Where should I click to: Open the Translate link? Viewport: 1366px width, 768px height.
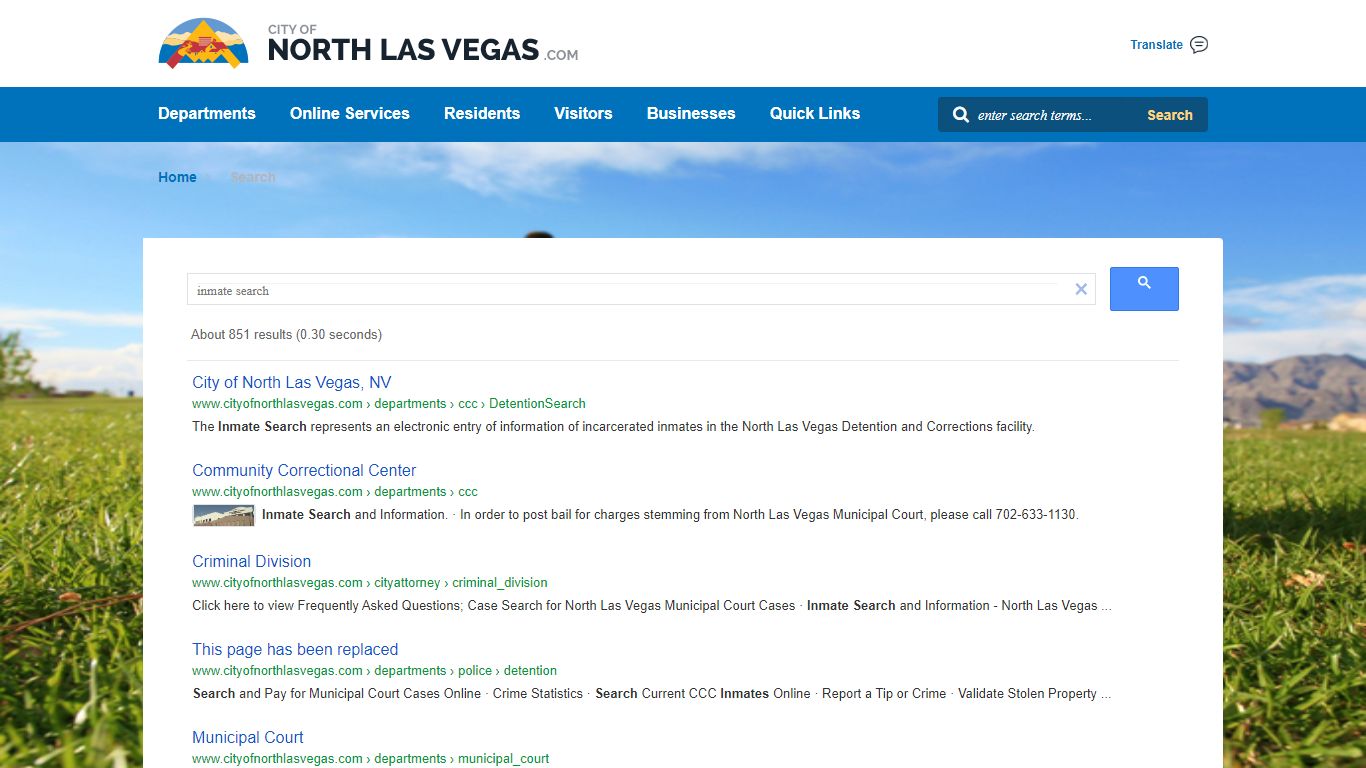coord(1156,45)
